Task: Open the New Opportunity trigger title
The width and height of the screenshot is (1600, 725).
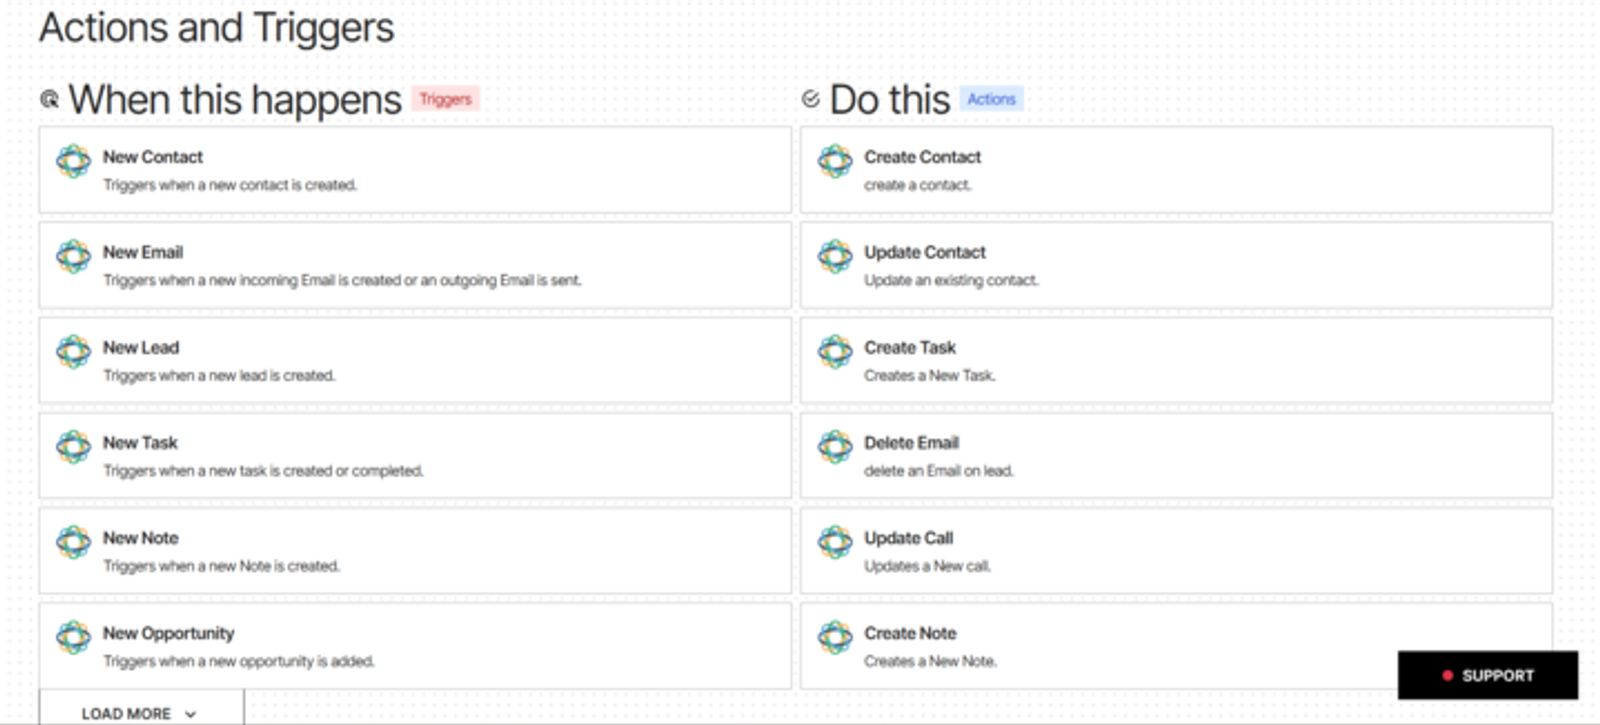Action: coord(169,633)
